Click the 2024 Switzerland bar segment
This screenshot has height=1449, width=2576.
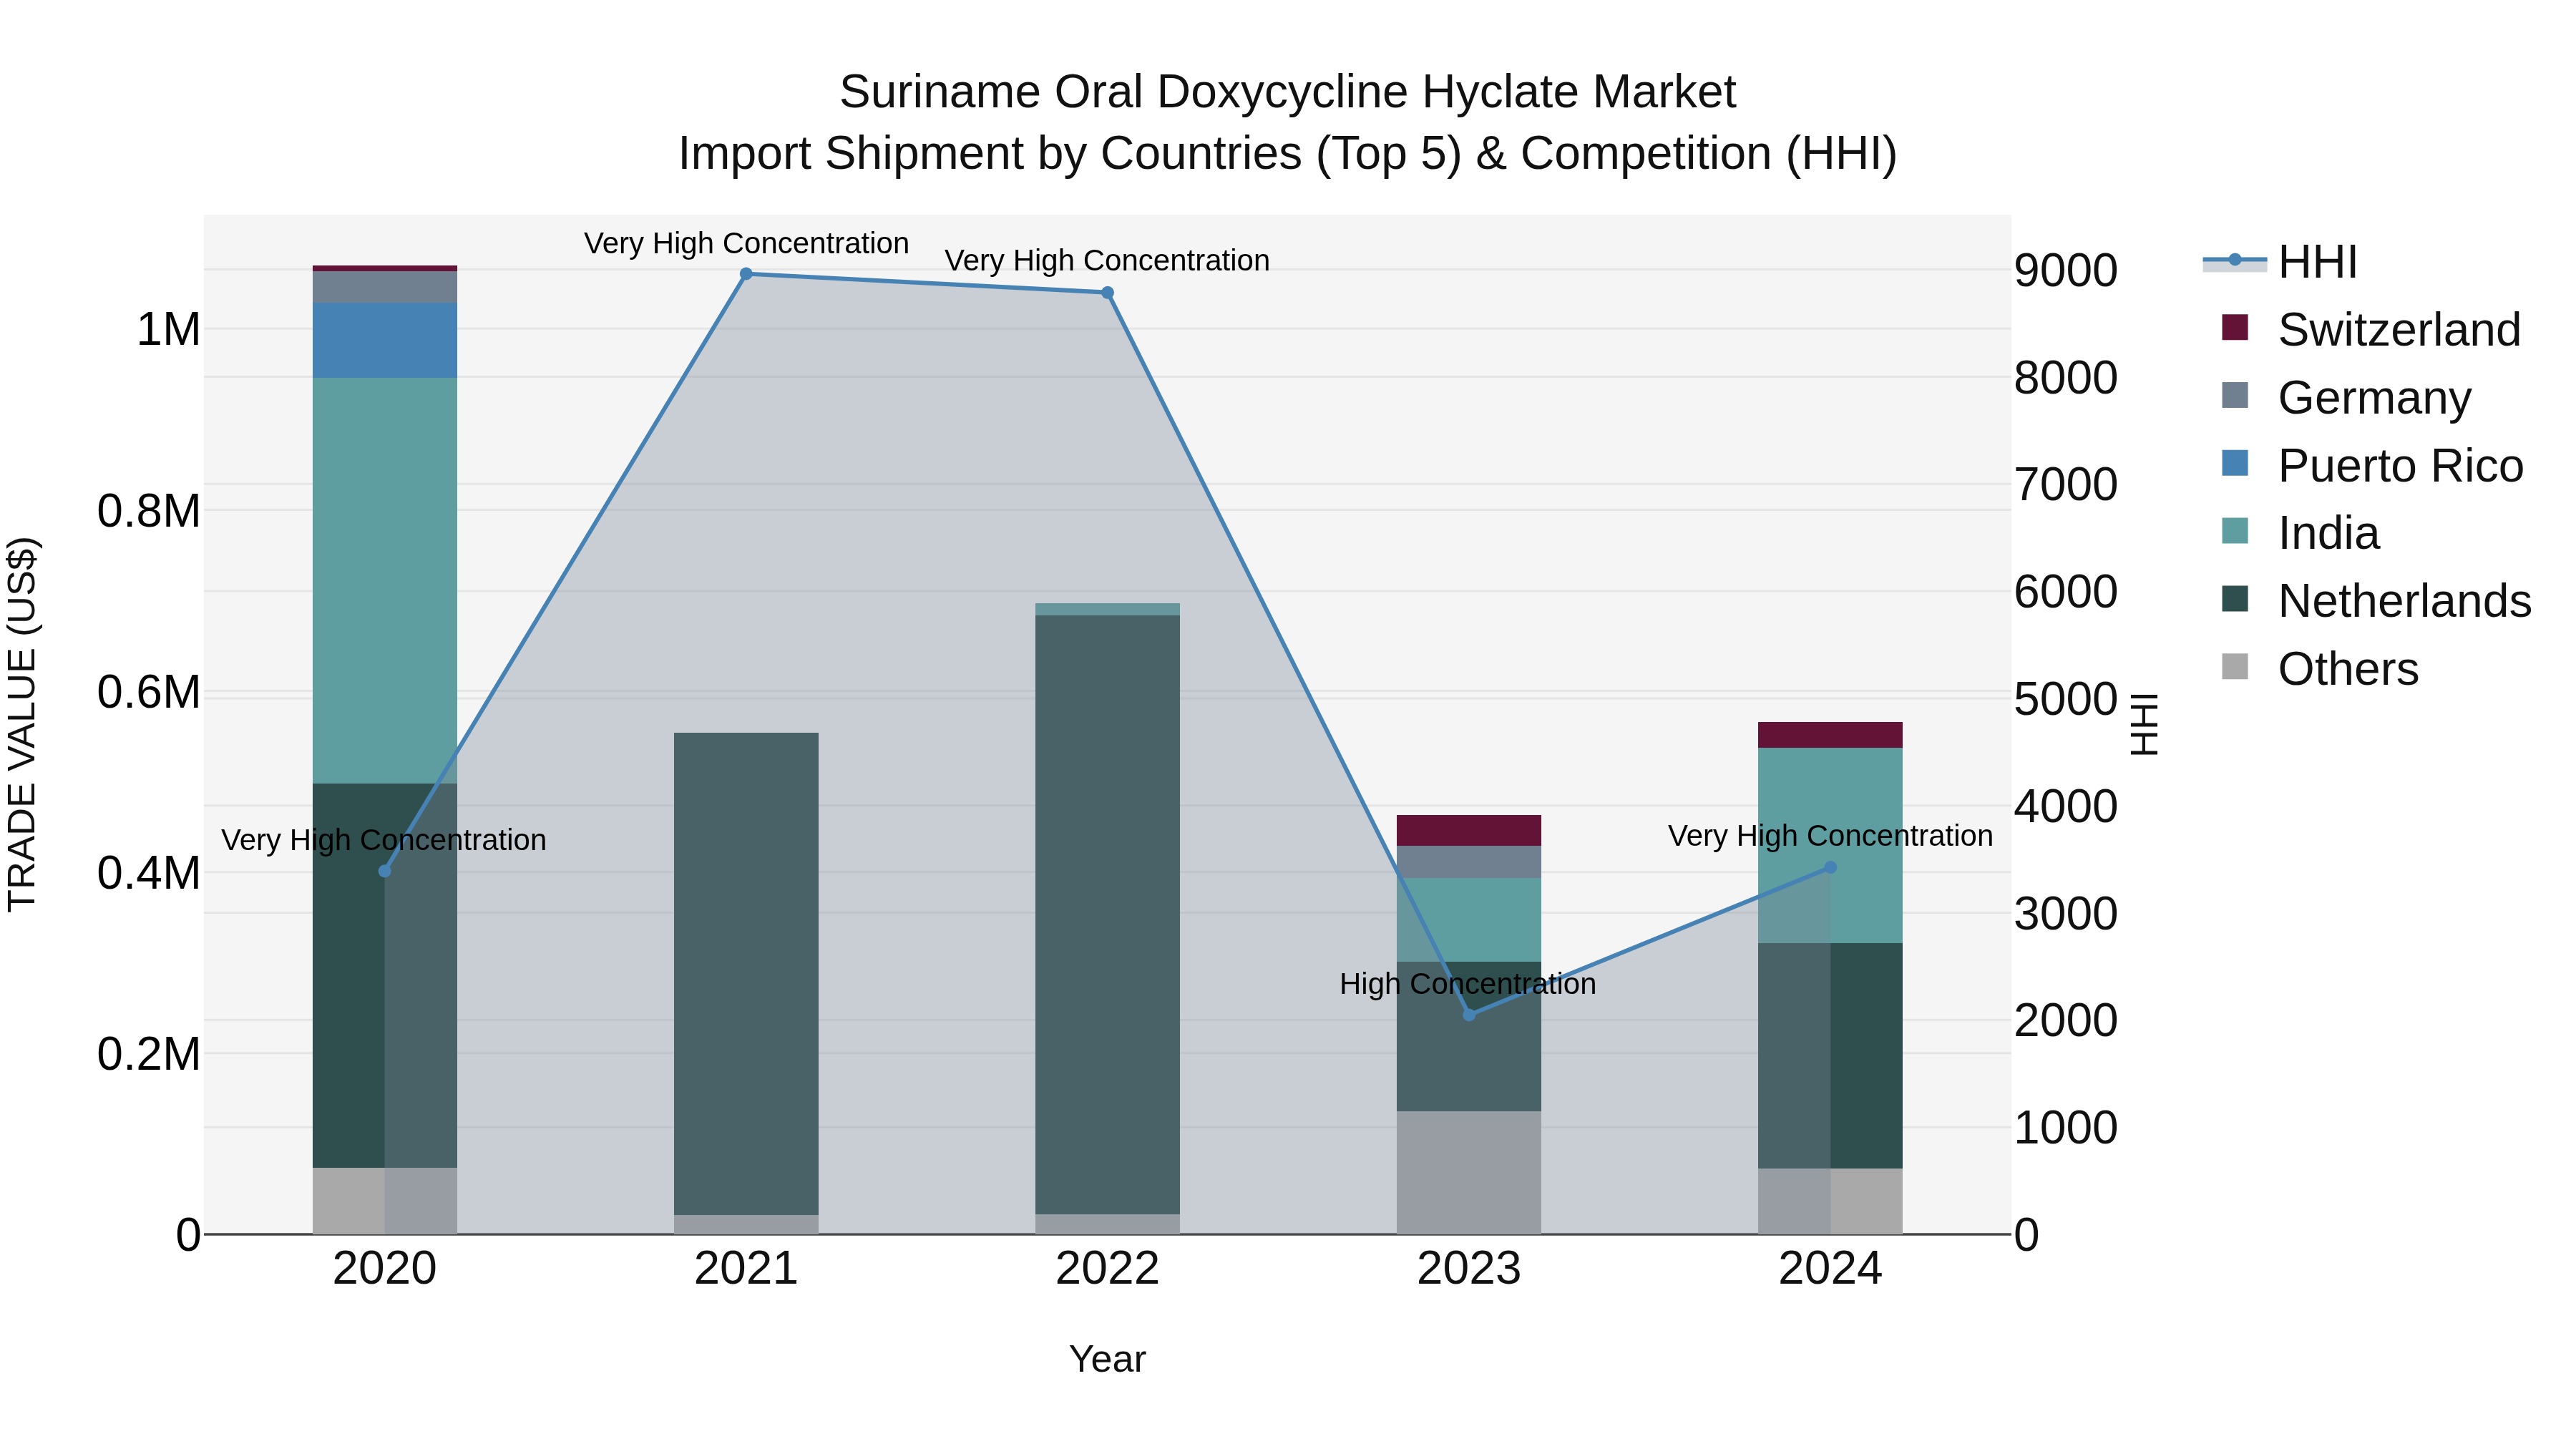click(x=1831, y=735)
